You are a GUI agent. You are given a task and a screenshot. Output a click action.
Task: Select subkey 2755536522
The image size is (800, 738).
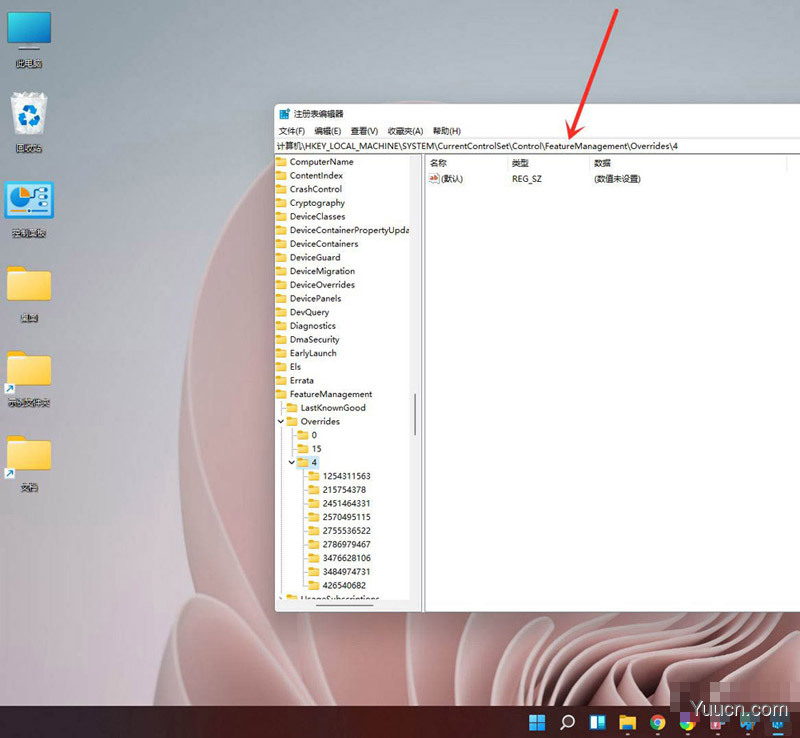click(346, 531)
